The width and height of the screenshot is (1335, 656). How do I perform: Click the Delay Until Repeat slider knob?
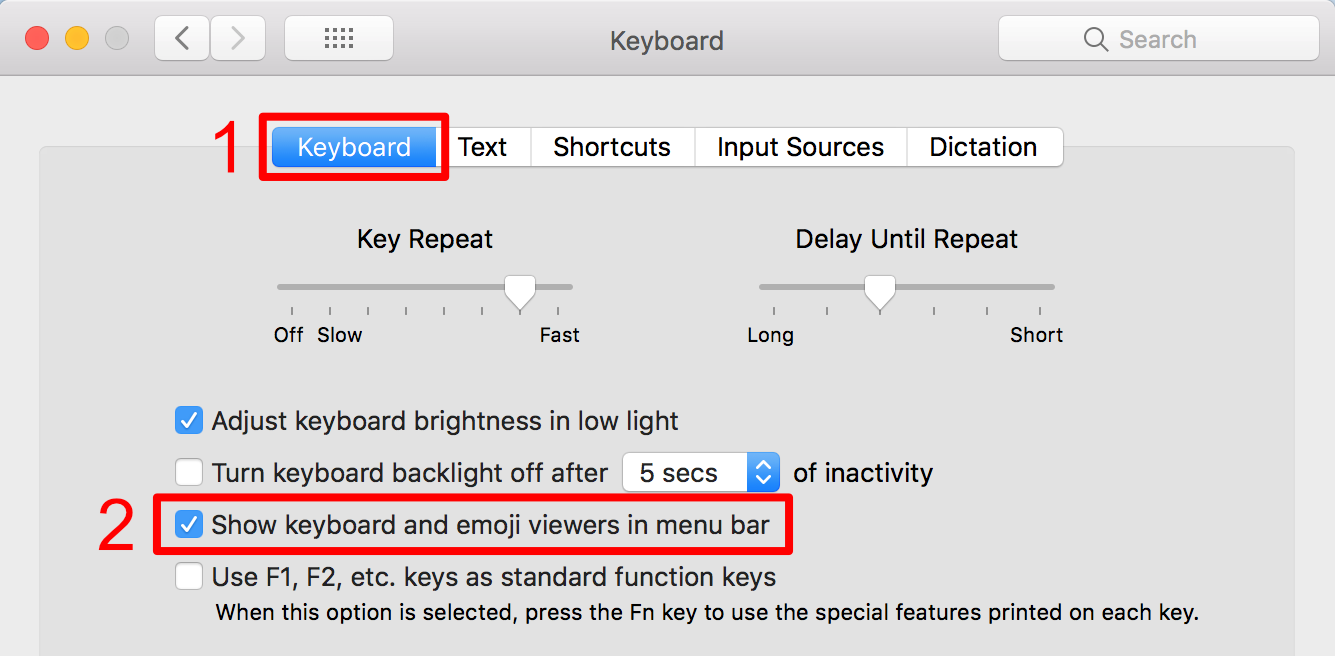pos(880,291)
